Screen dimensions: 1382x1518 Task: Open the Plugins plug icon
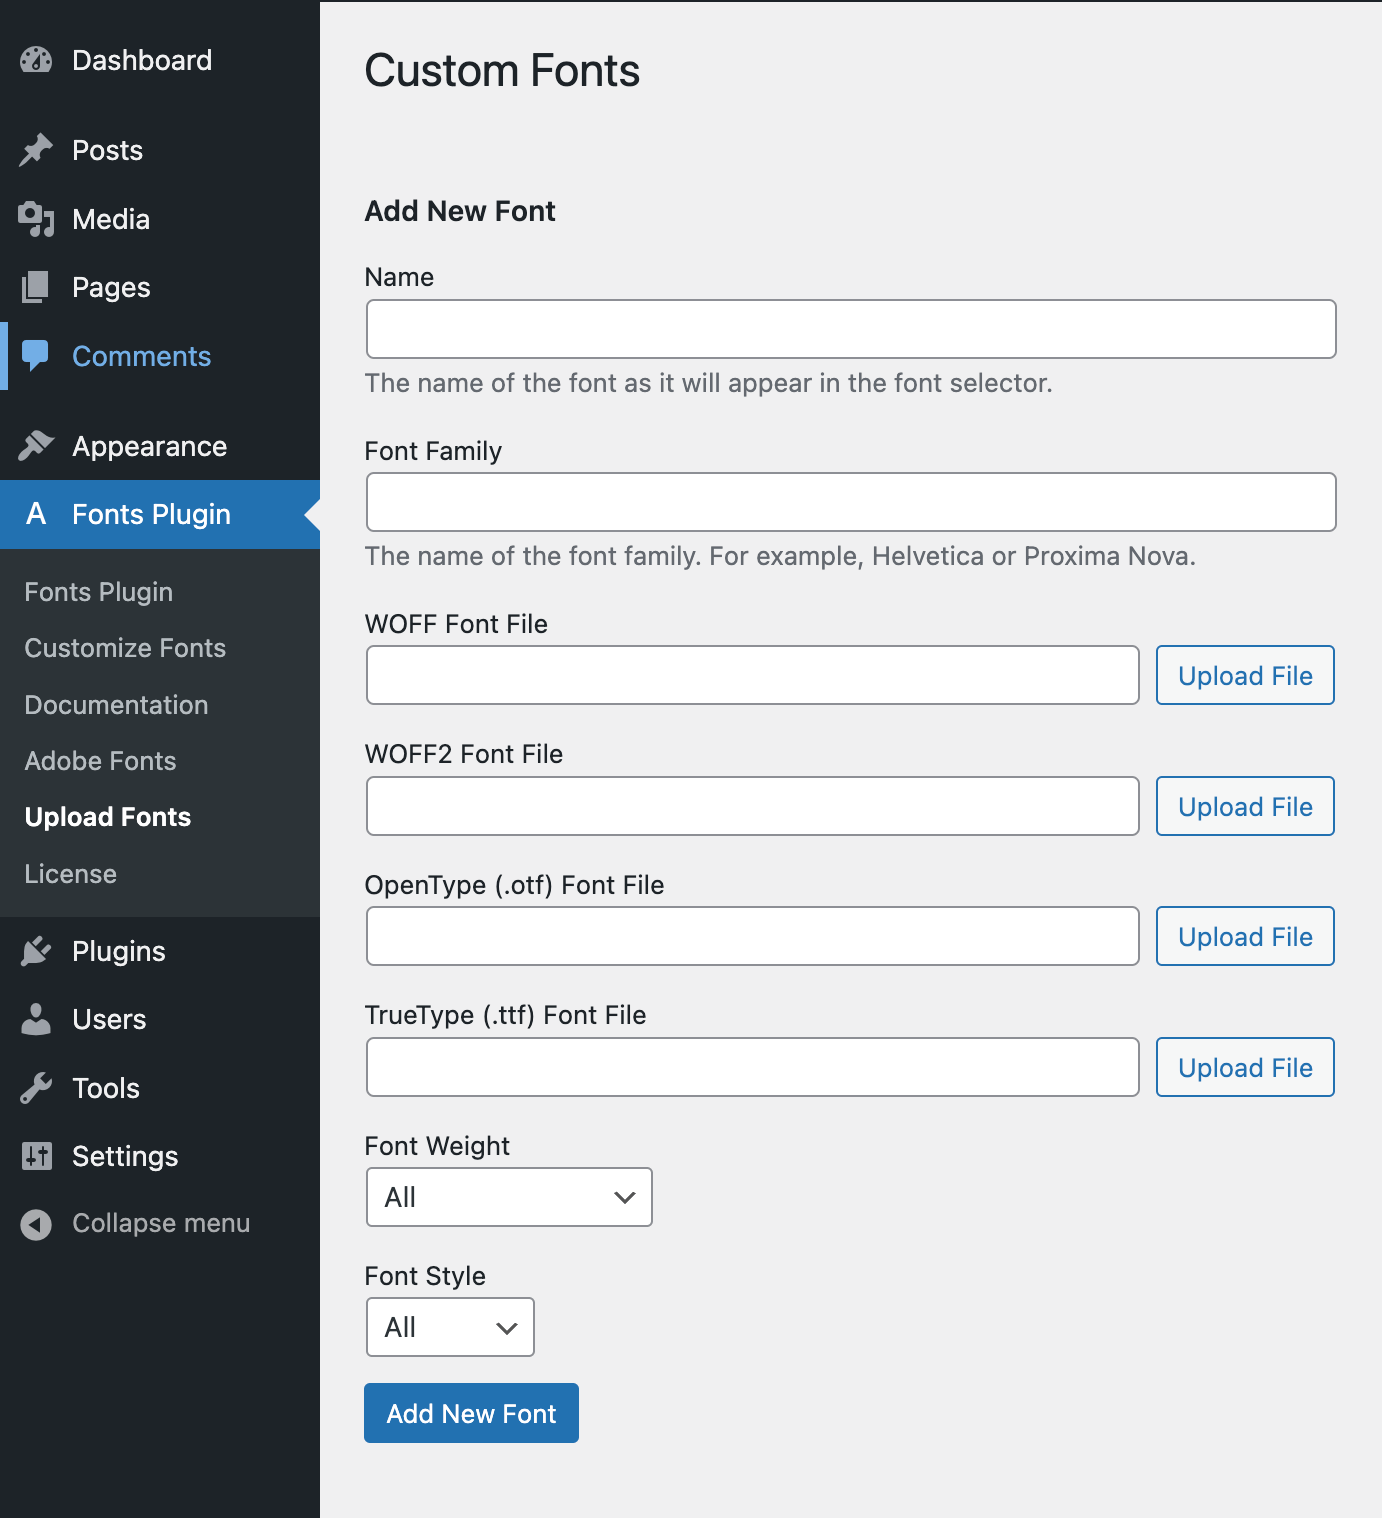pyautogui.click(x=36, y=950)
